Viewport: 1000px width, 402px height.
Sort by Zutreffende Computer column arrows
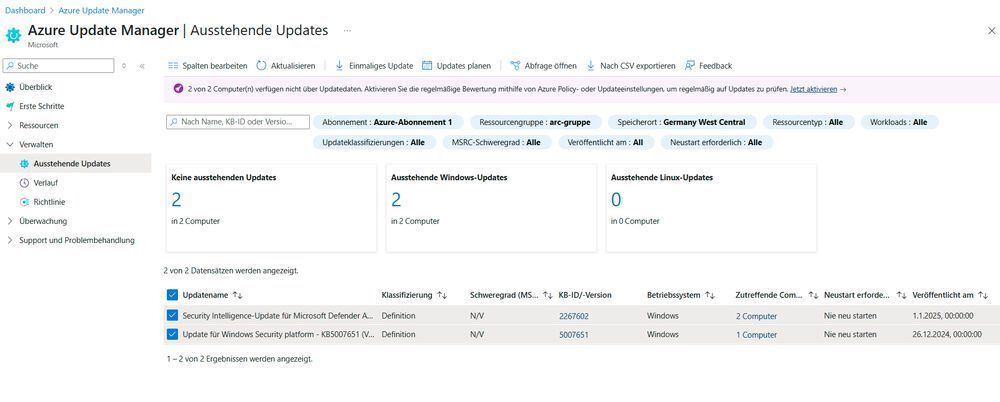[813, 295]
